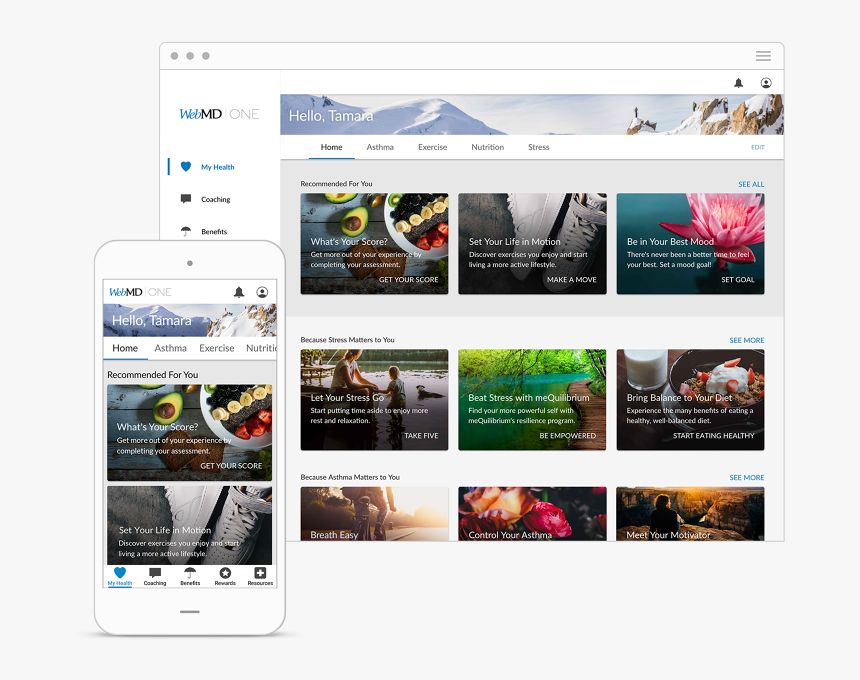Click the Benefits umbrella icon in sidebar

(186, 231)
